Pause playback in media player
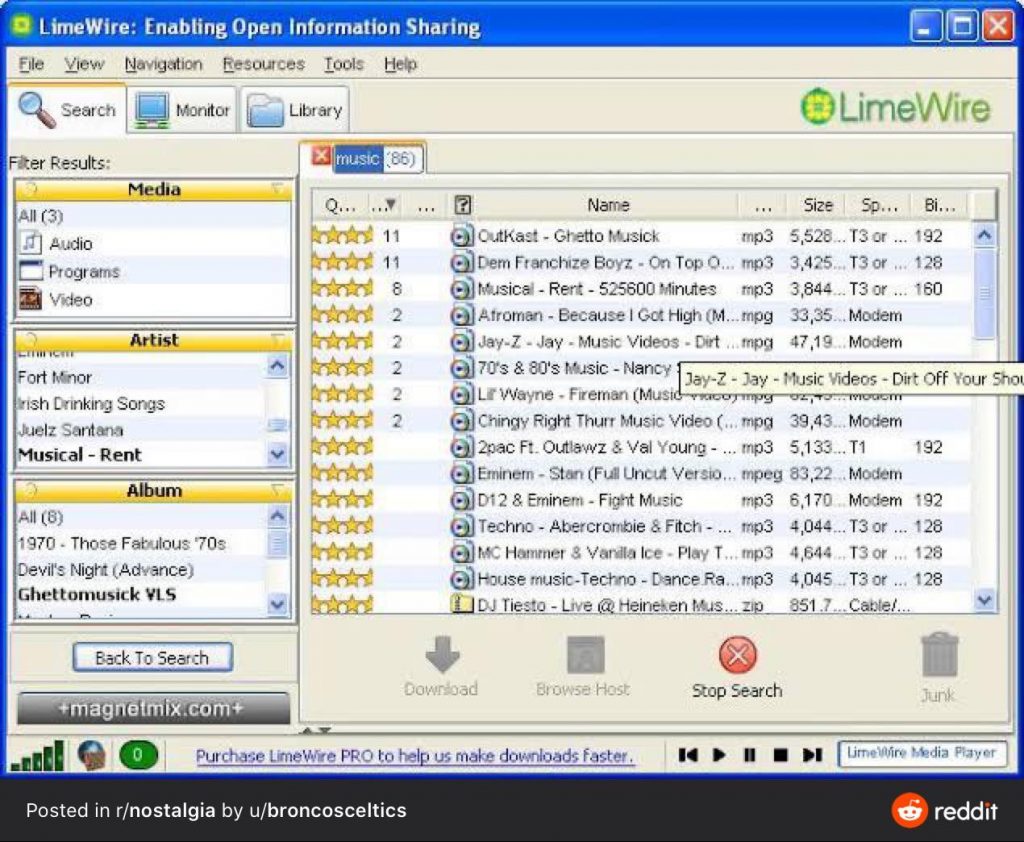1024x842 pixels. (749, 755)
